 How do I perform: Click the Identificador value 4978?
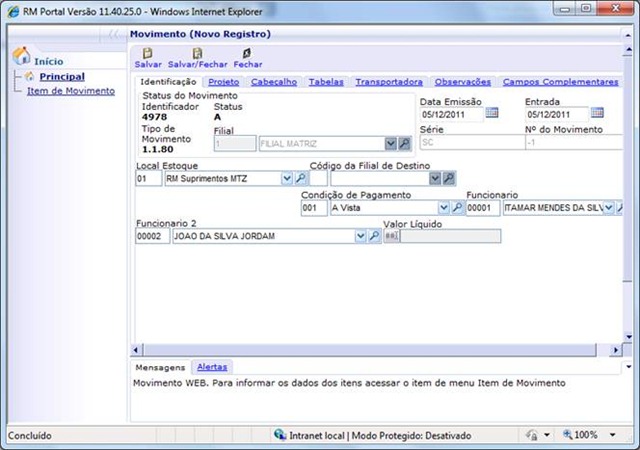[x=154, y=117]
